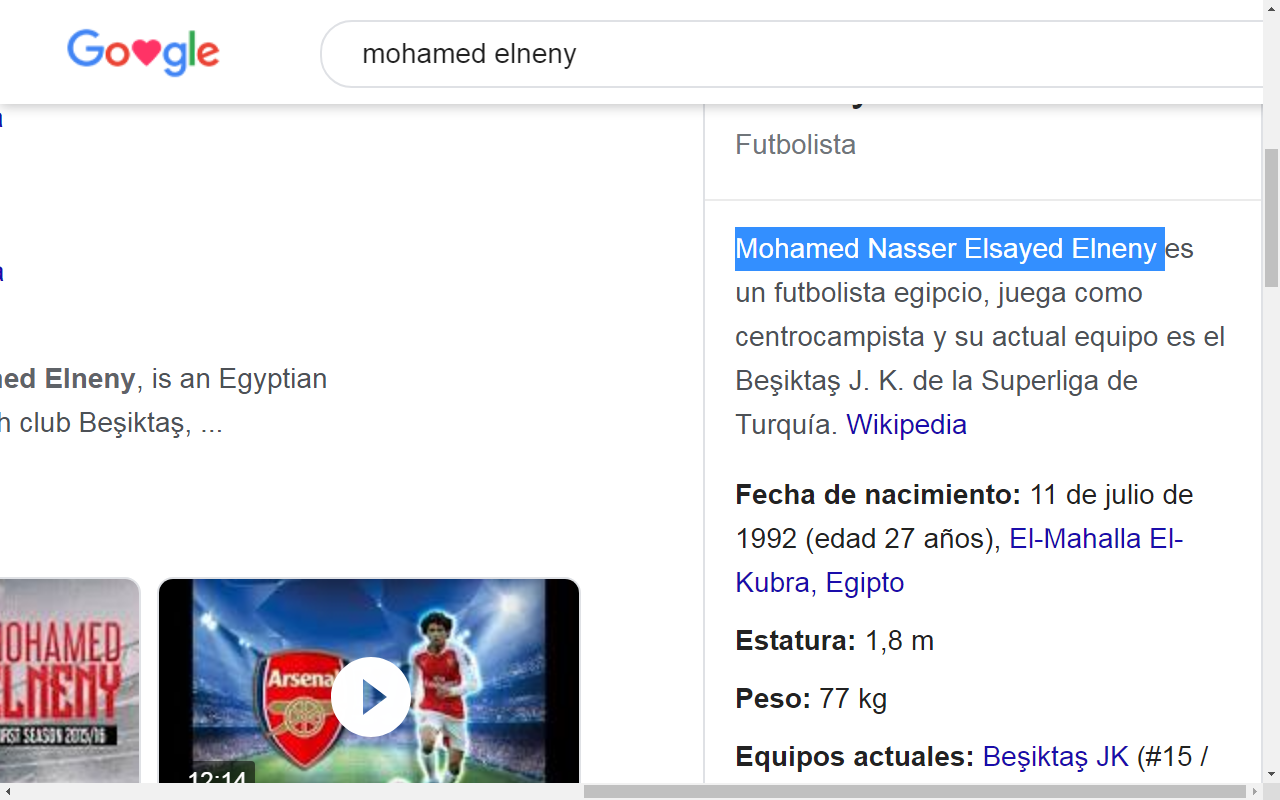Play the Arsenal video with the play button
The width and height of the screenshot is (1280, 800).
(x=370, y=697)
